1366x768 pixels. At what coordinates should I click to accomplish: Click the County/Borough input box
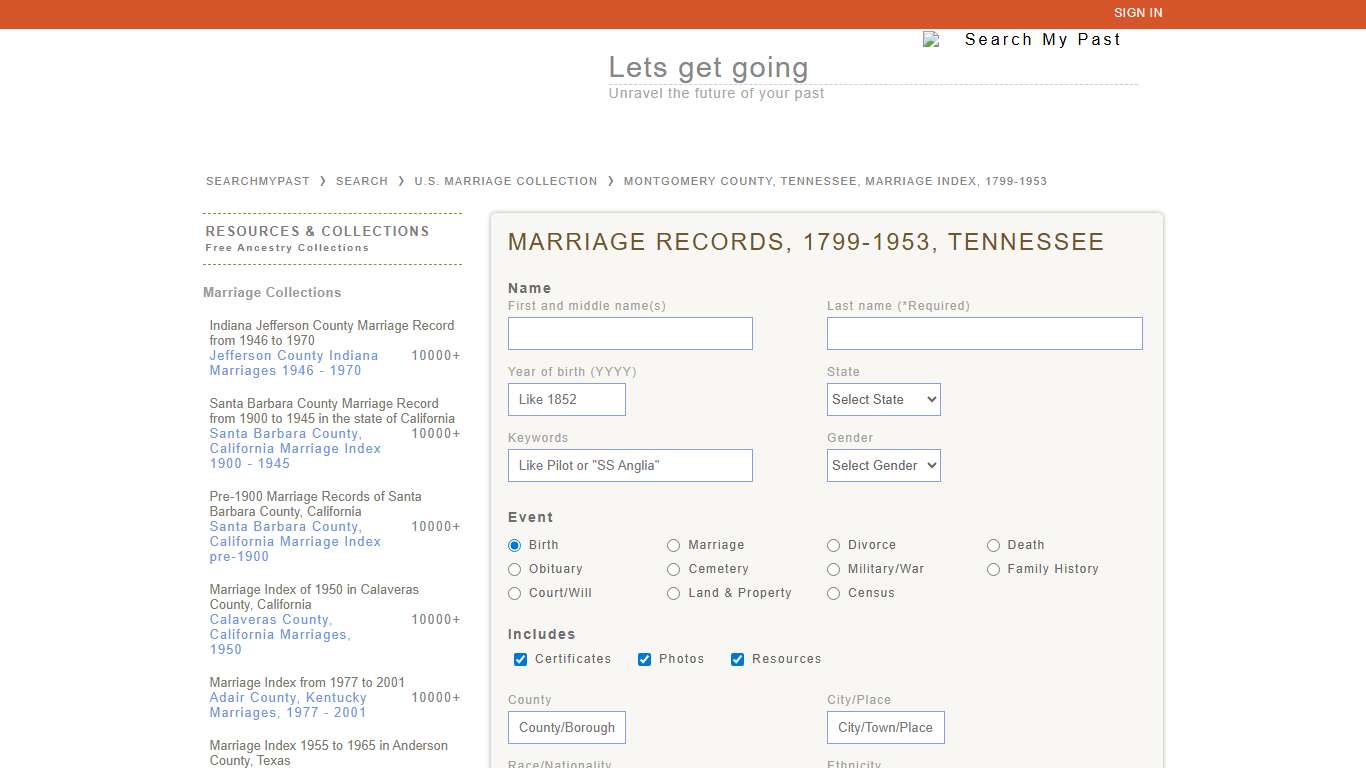point(566,727)
